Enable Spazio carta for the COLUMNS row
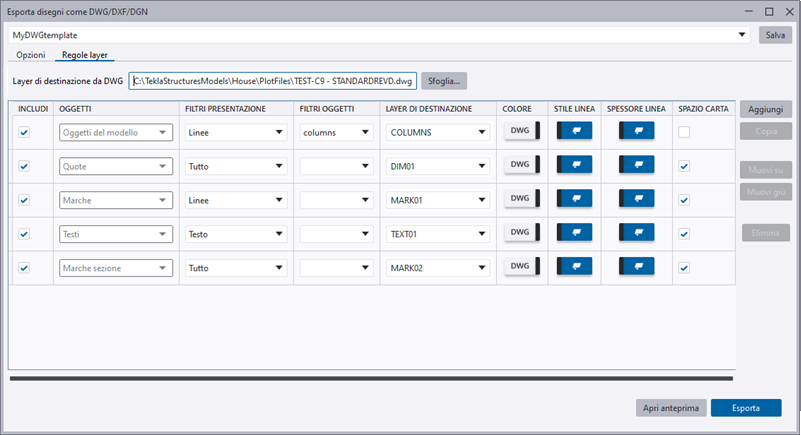The image size is (801, 435). 684,132
